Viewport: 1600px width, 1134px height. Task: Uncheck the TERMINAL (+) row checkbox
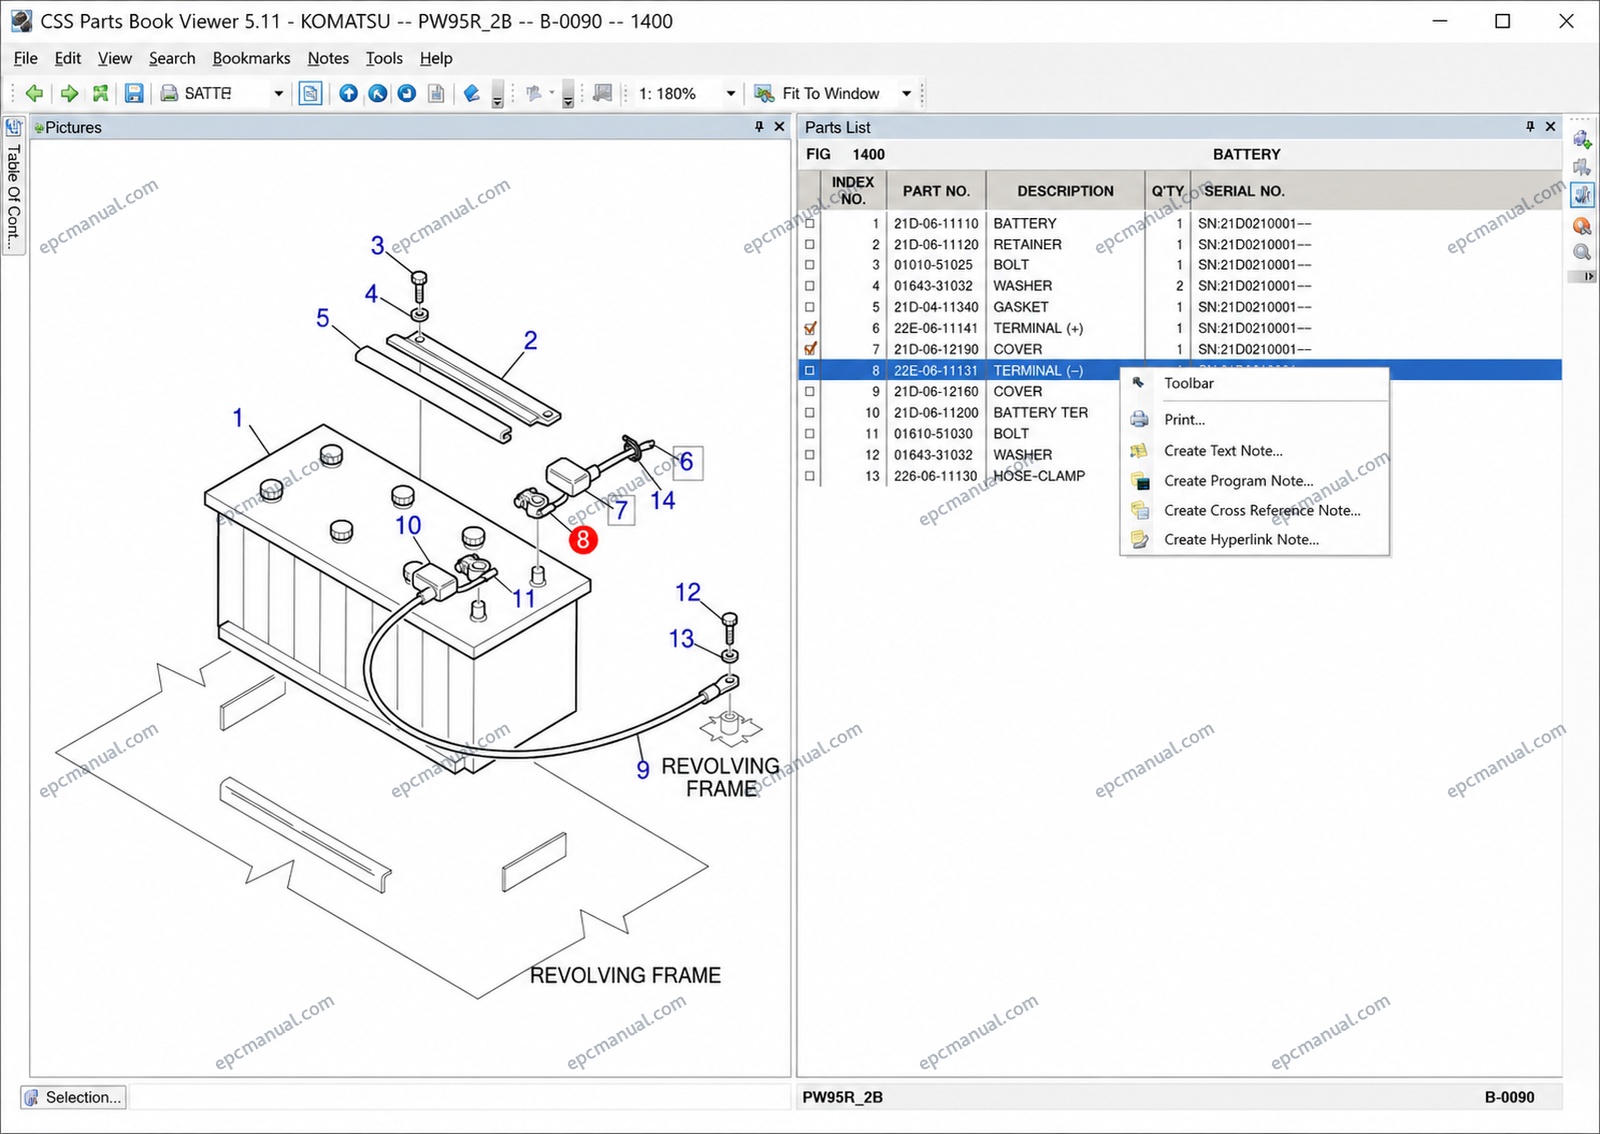click(810, 328)
